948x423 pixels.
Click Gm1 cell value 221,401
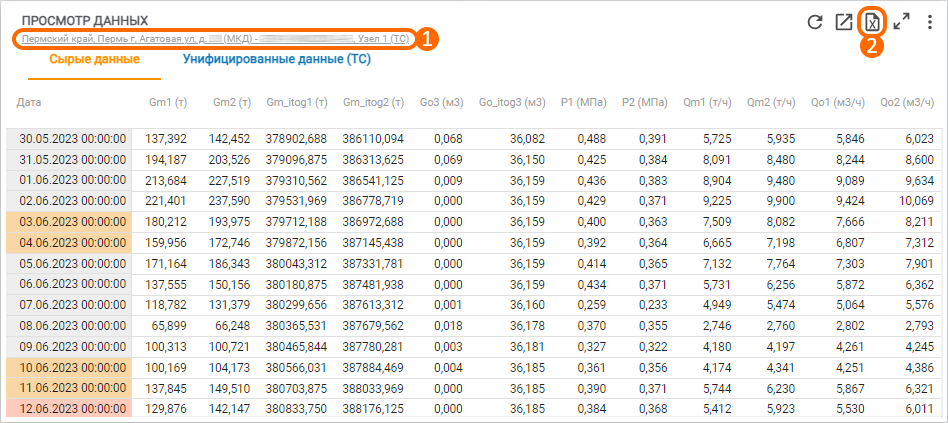[x=166, y=201]
